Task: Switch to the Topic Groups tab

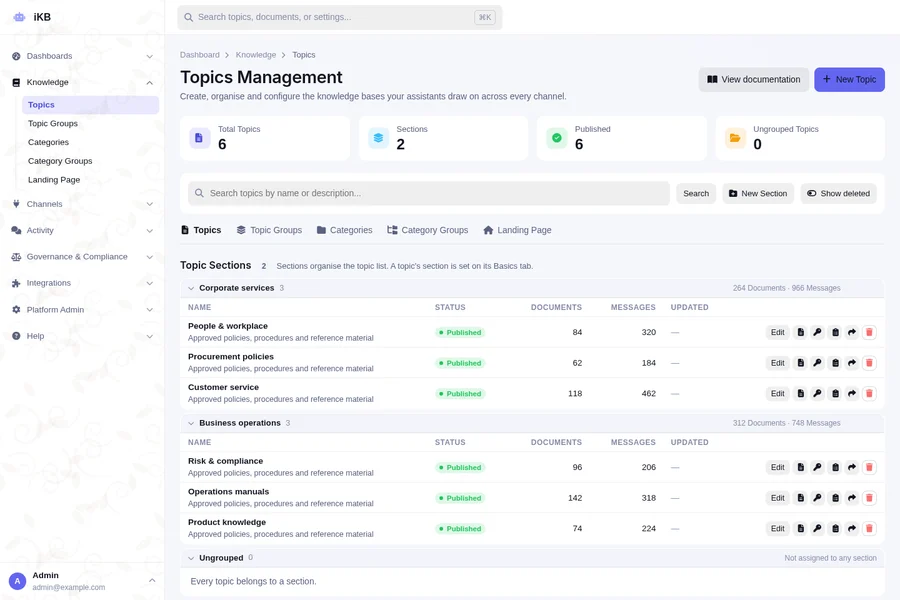Action: tap(269, 230)
